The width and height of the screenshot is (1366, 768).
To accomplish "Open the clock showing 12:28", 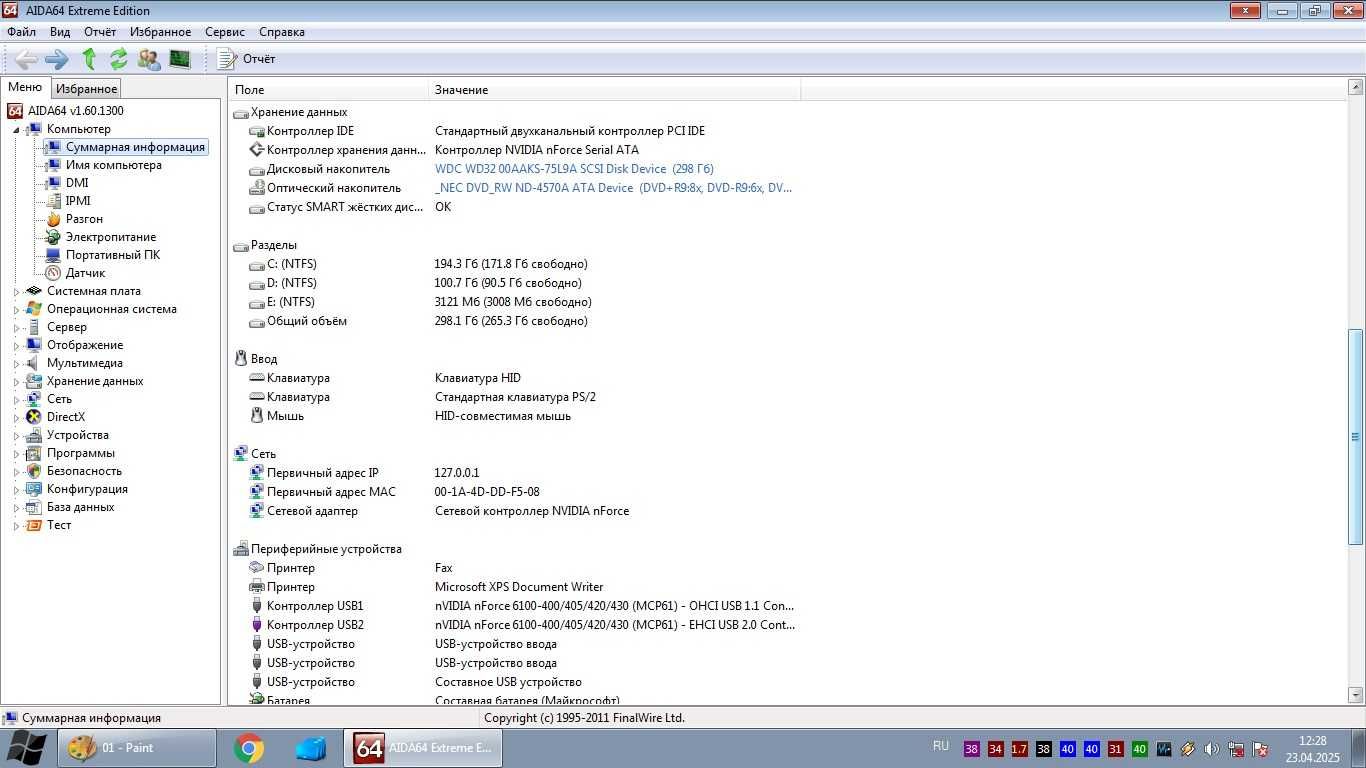I will [1312, 748].
